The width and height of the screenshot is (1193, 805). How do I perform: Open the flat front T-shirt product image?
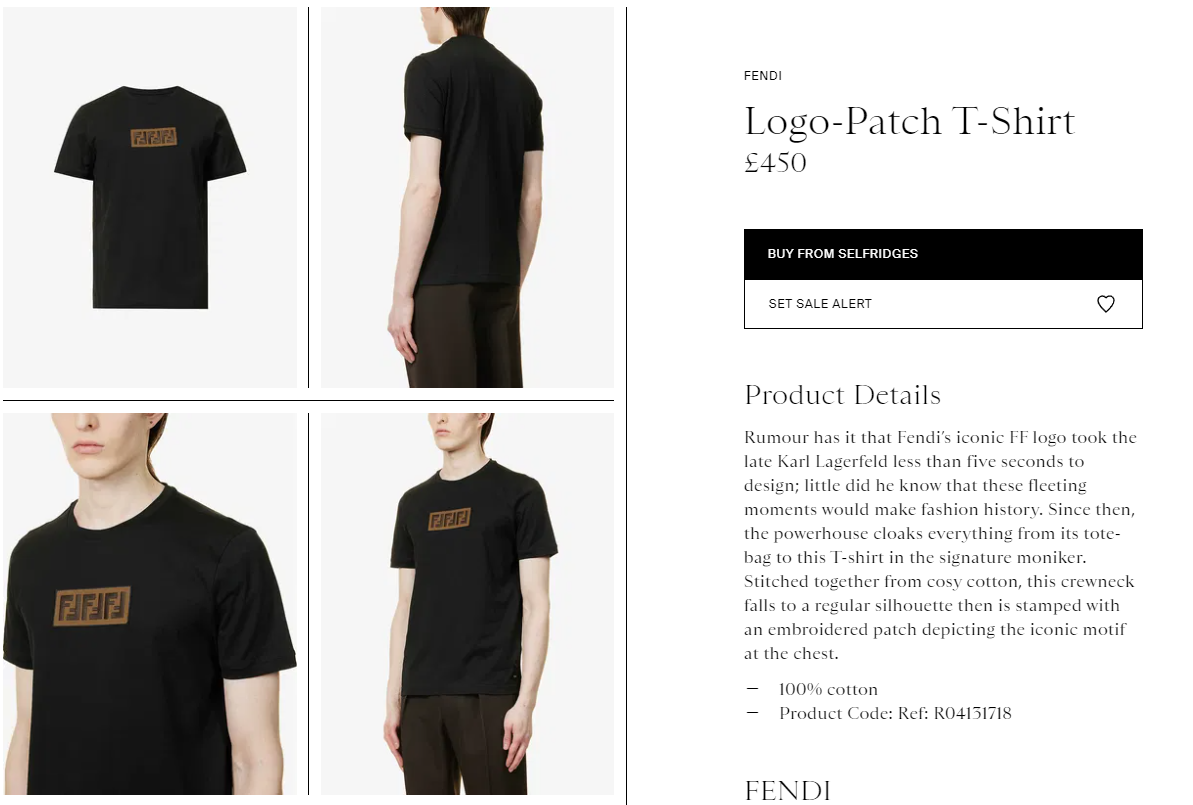[x=150, y=197]
